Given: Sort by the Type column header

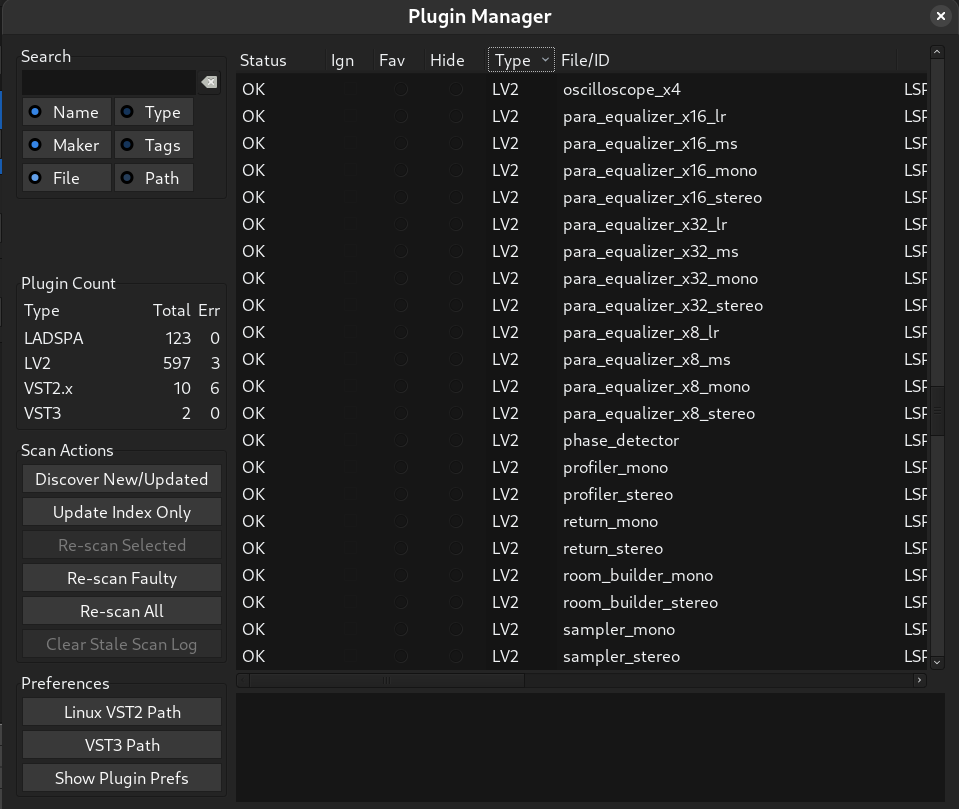Looking at the screenshot, I should 520,60.
